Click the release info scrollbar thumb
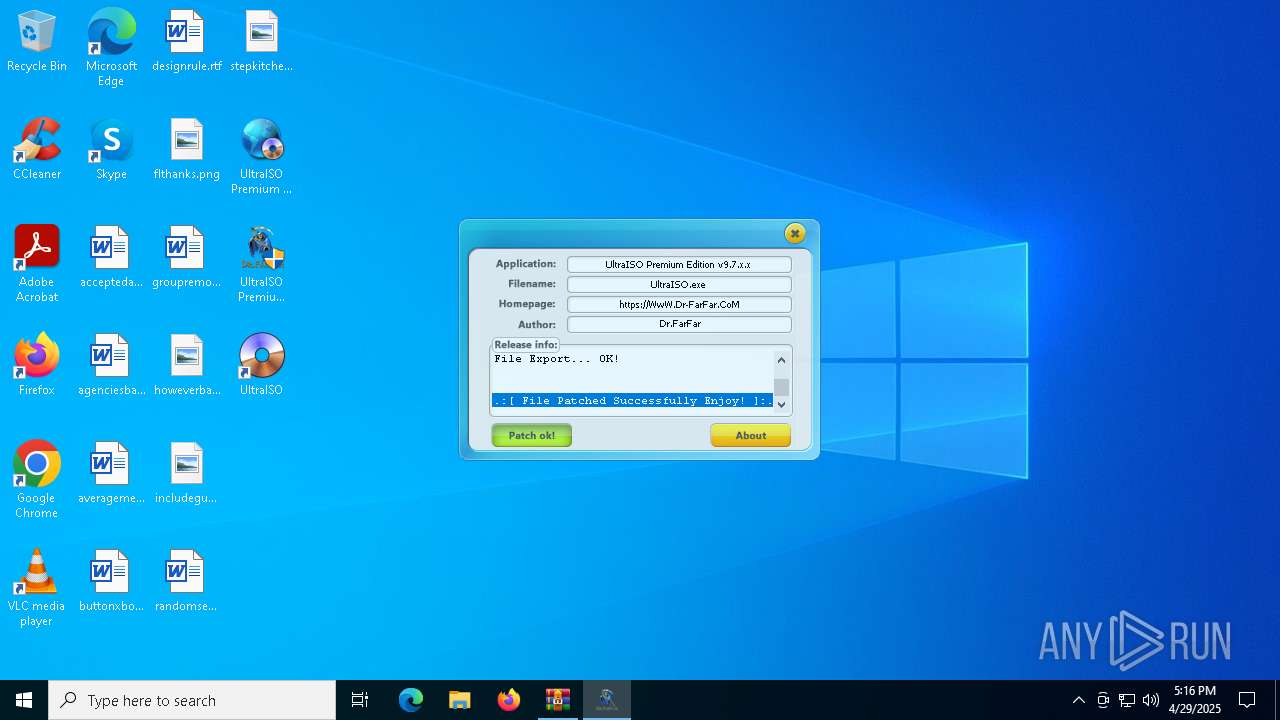The width and height of the screenshot is (1280, 720). pyautogui.click(x=782, y=387)
